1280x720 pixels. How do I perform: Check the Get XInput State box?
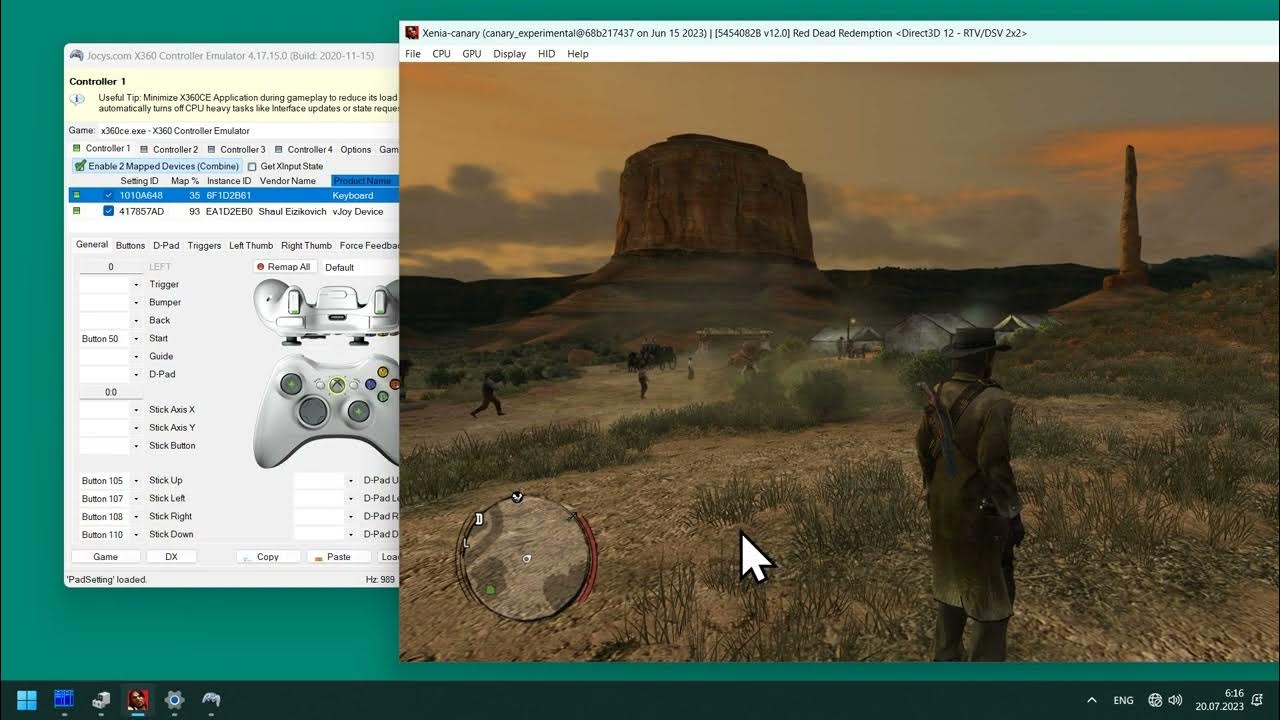(253, 166)
